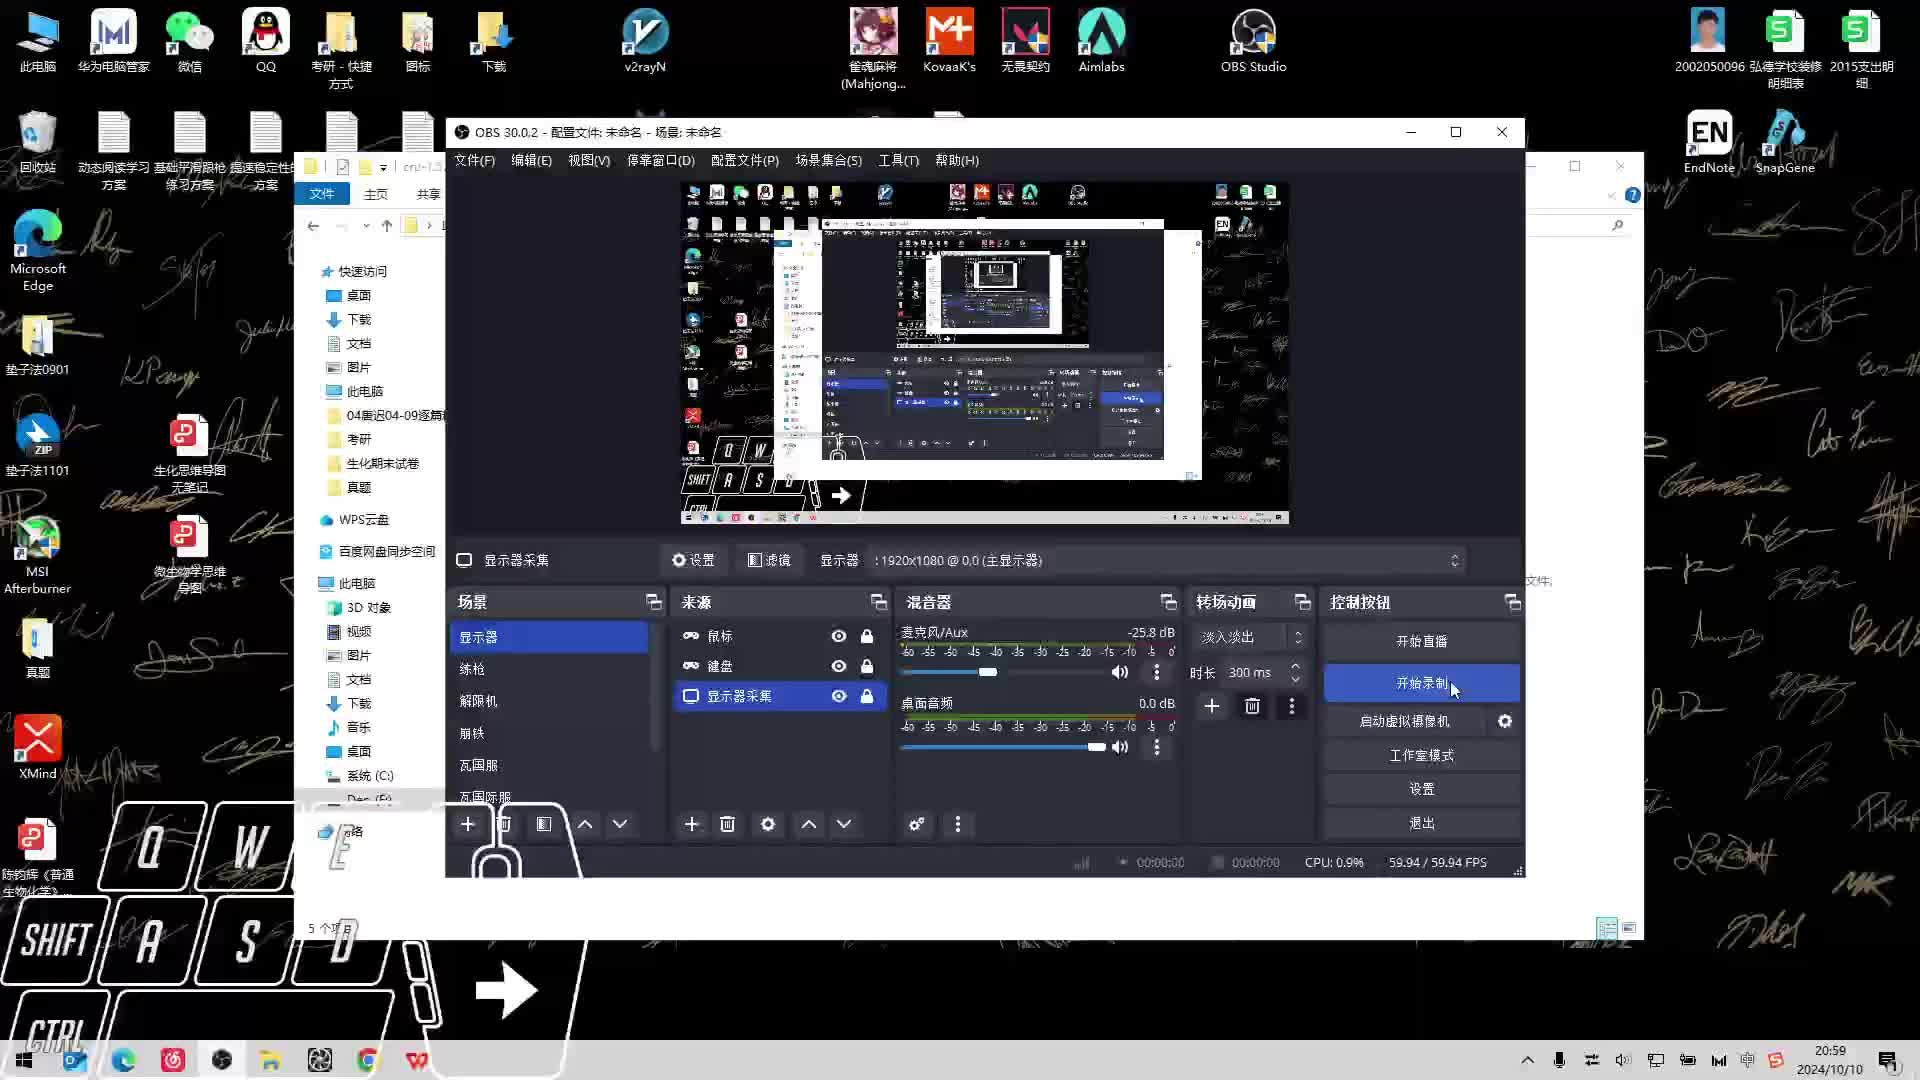1920x1080 pixels.
Task: Open advanced audio properties gears icon
Action: [x=916, y=824]
